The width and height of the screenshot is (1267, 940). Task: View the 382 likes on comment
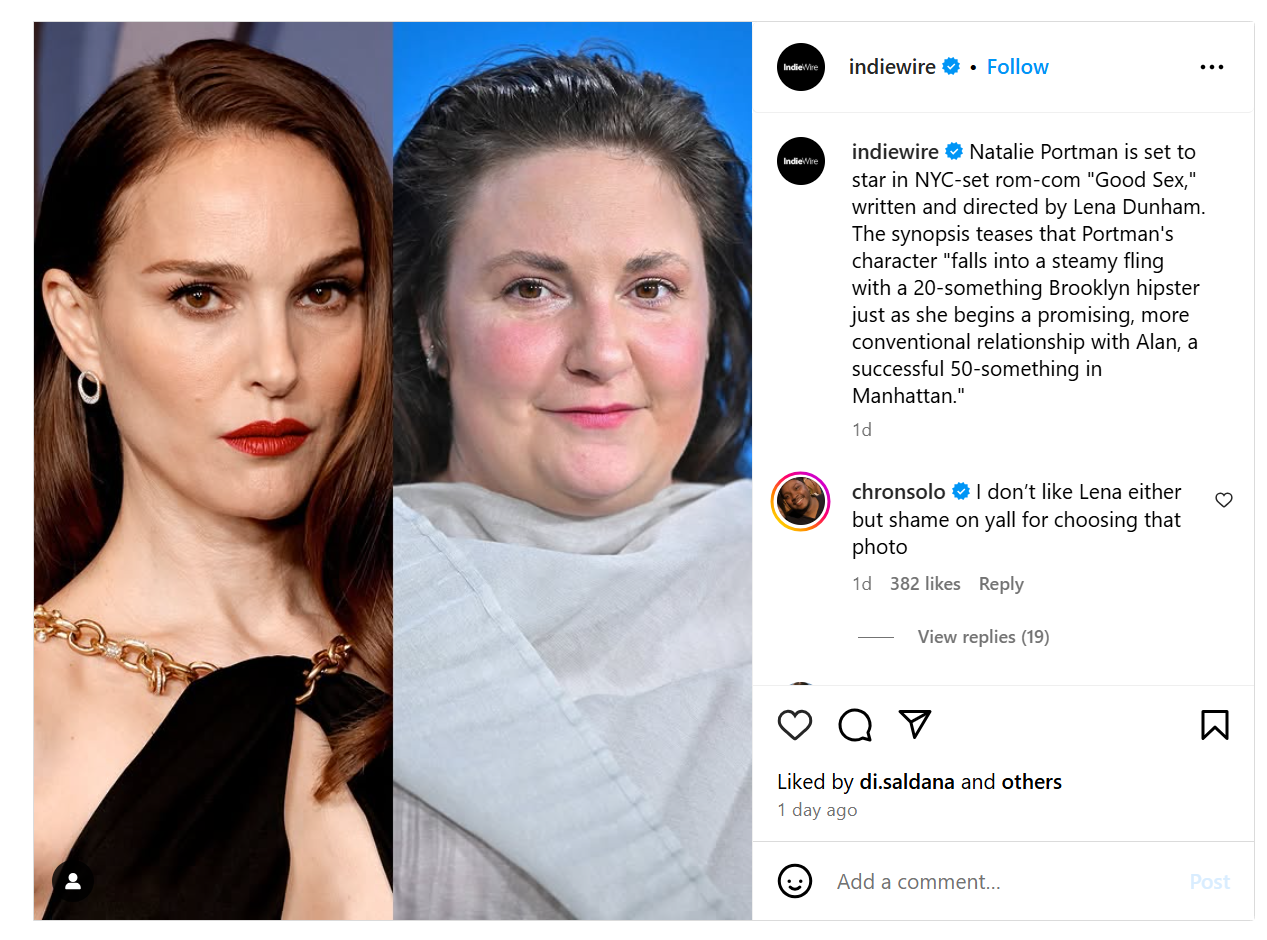[x=925, y=584]
